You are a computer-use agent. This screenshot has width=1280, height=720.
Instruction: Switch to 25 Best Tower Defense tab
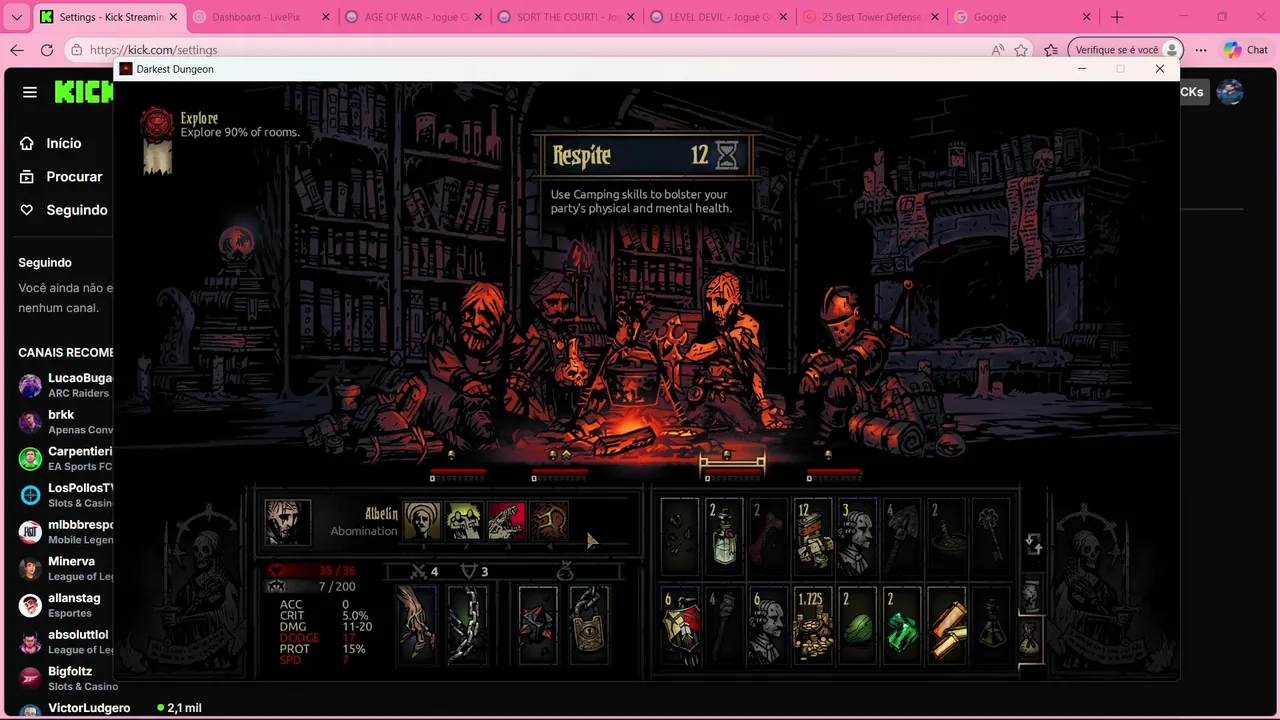pyautogui.click(x=871, y=17)
